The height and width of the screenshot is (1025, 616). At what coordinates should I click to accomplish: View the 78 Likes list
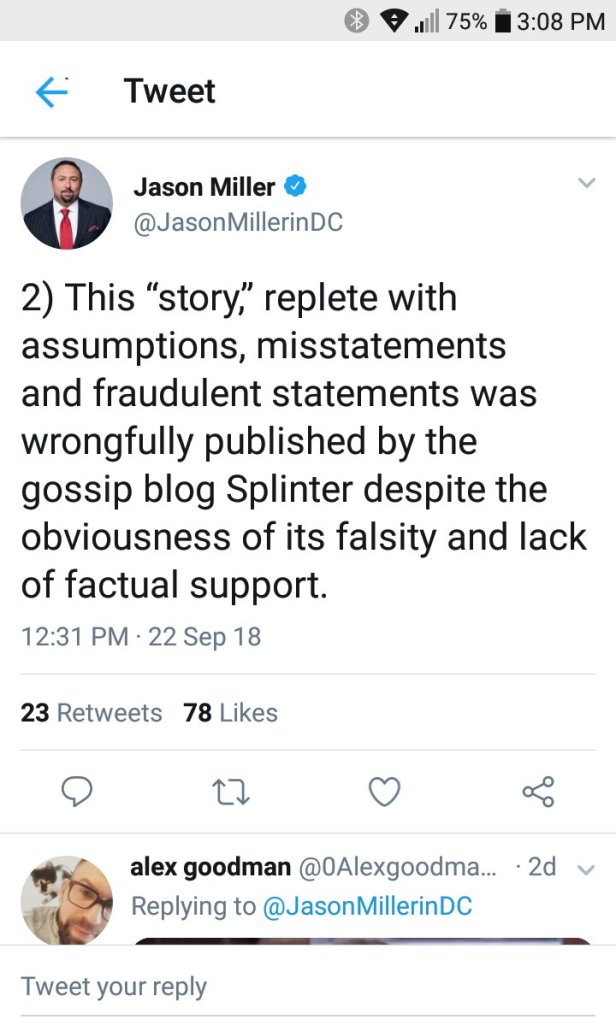[x=231, y=712]
